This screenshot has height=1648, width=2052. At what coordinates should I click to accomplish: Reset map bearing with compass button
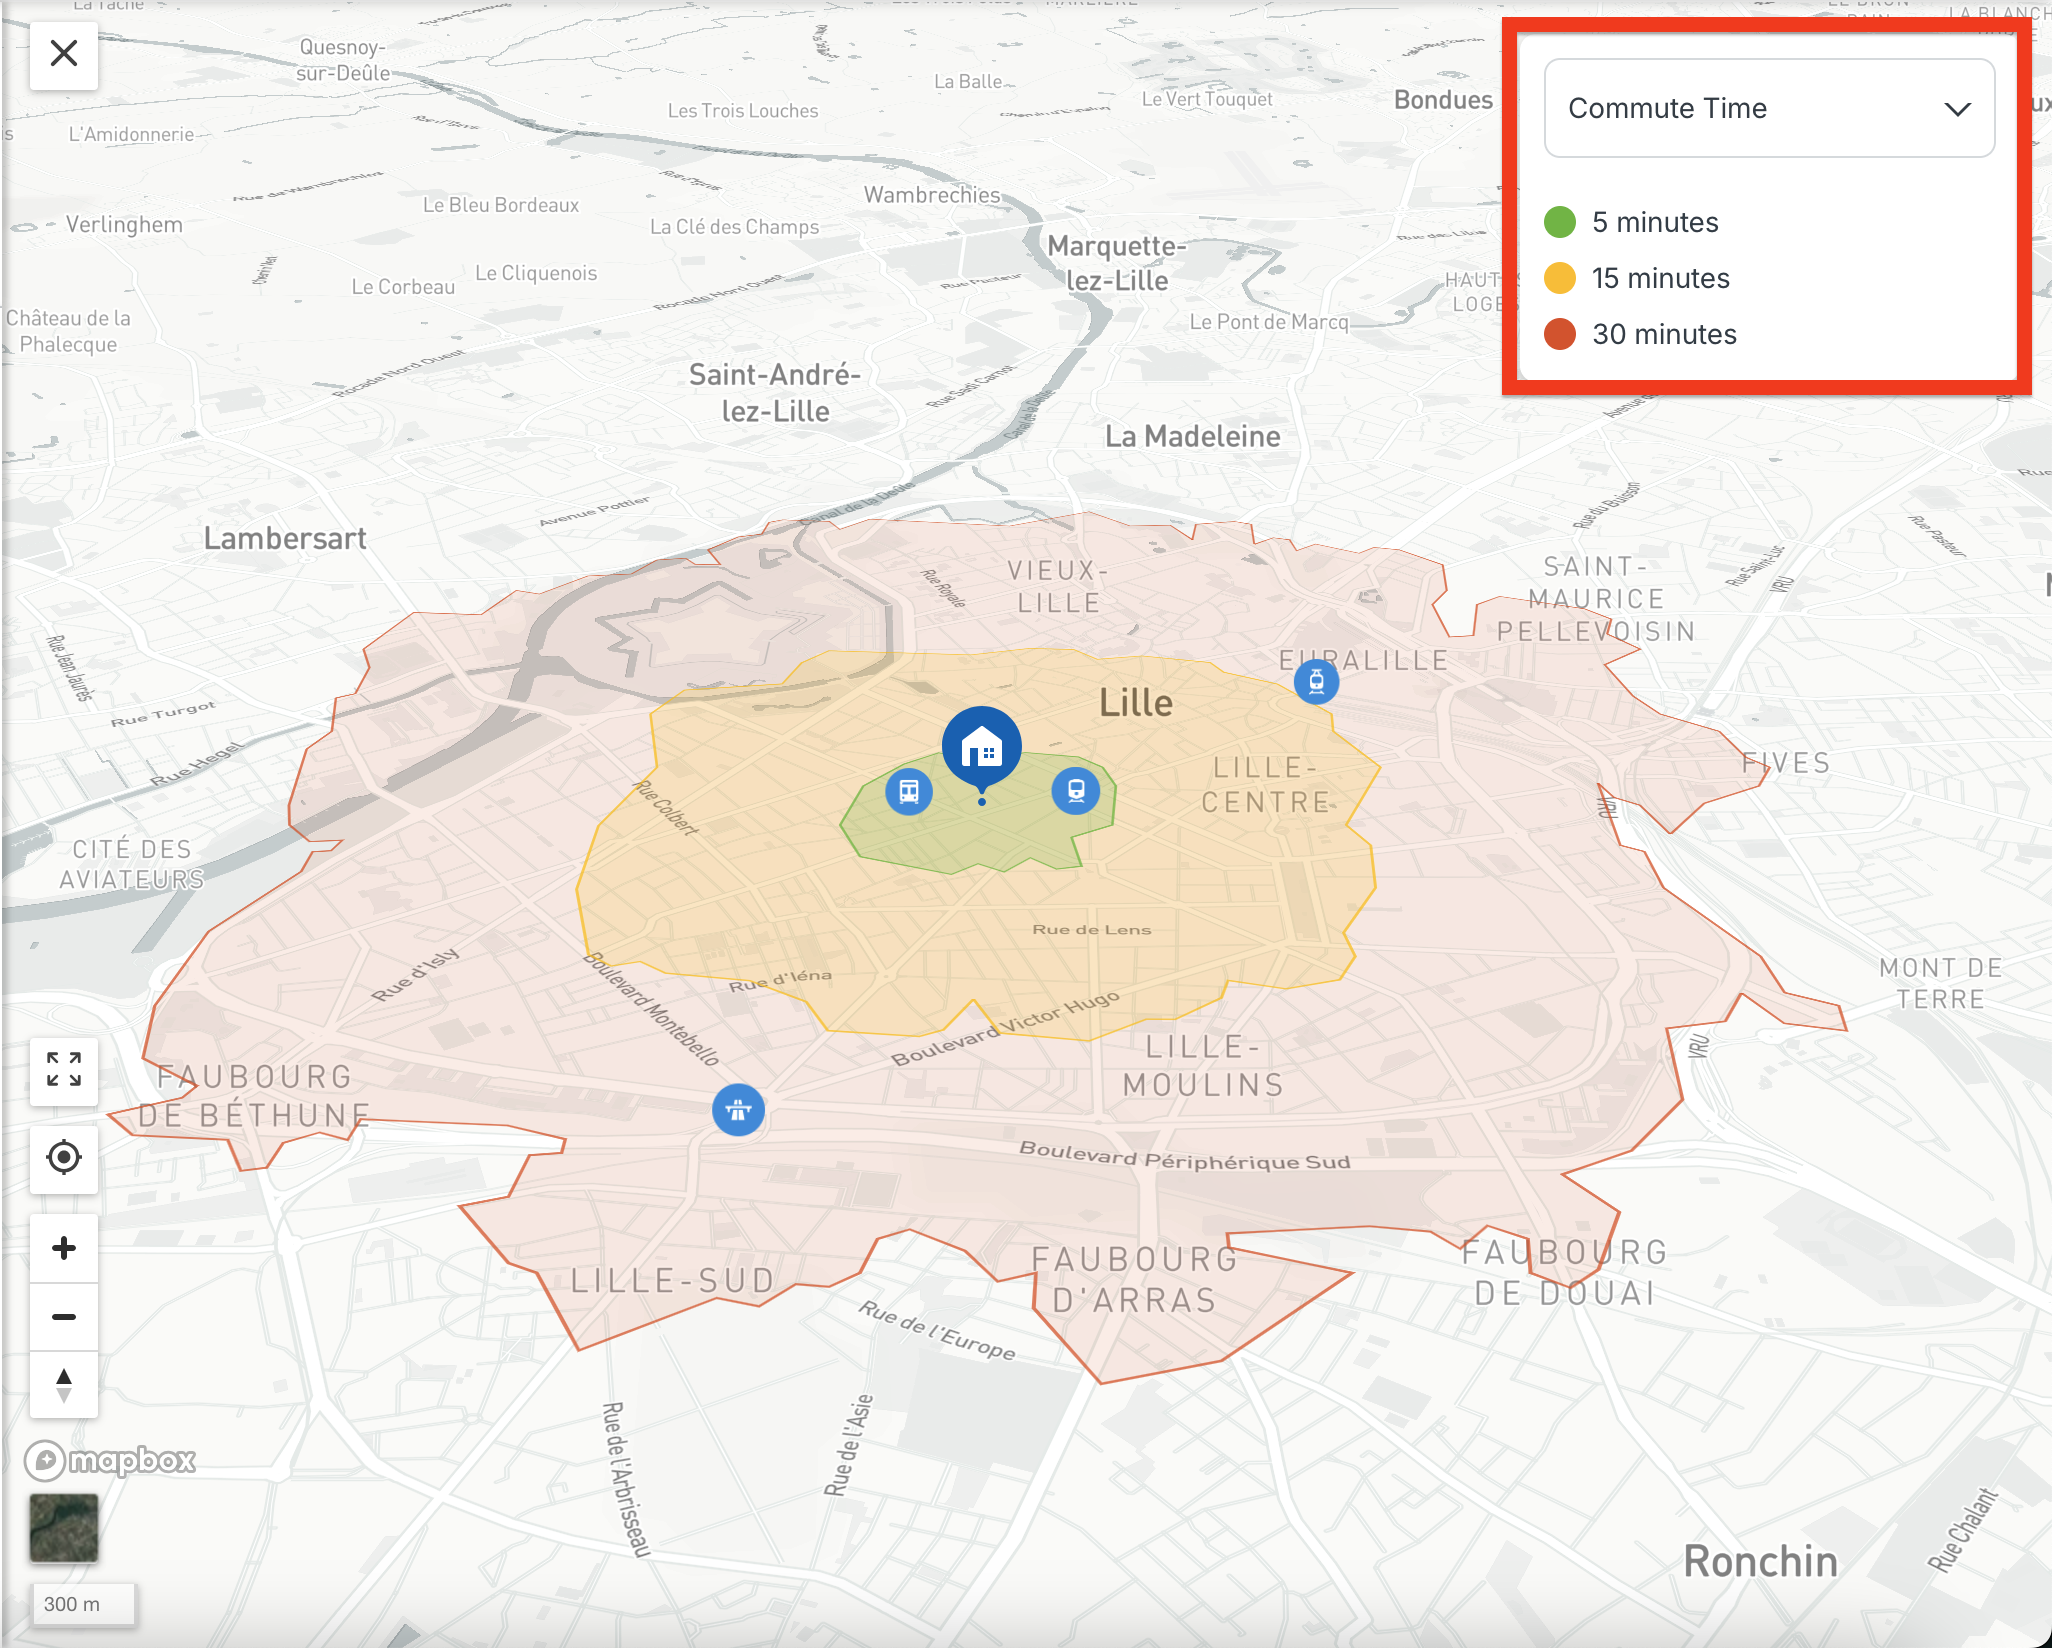[x=64, y=1385]
